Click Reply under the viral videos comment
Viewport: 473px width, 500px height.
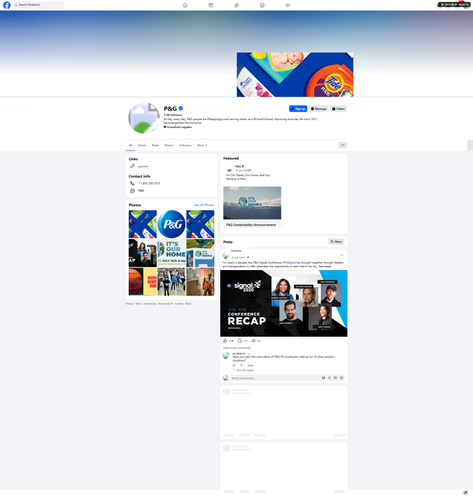click(250, 366)
